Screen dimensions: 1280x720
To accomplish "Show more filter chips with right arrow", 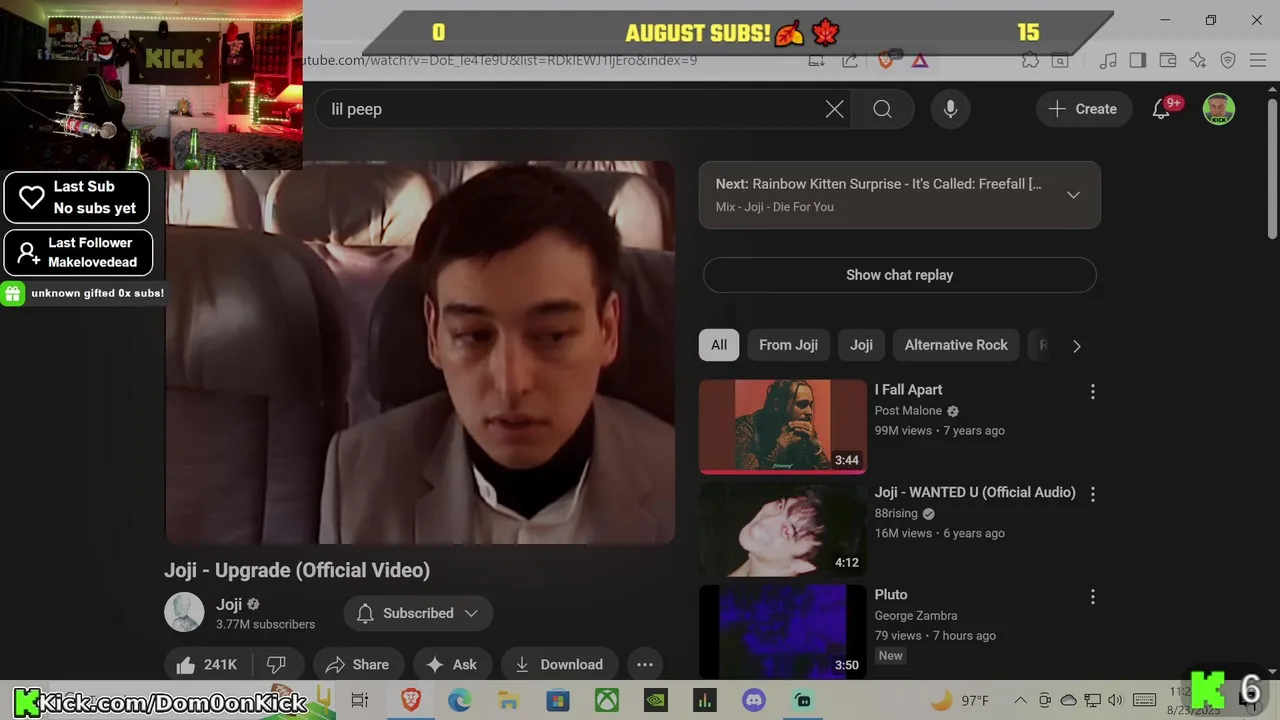I will 1076,346.
